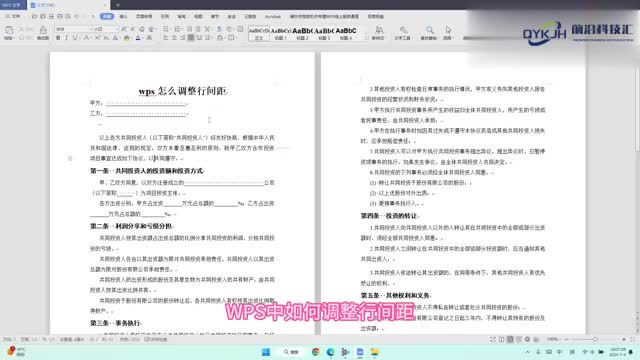Click the taskbar search box
This screenshot has height=360, width=640.
tap(291, 352)
